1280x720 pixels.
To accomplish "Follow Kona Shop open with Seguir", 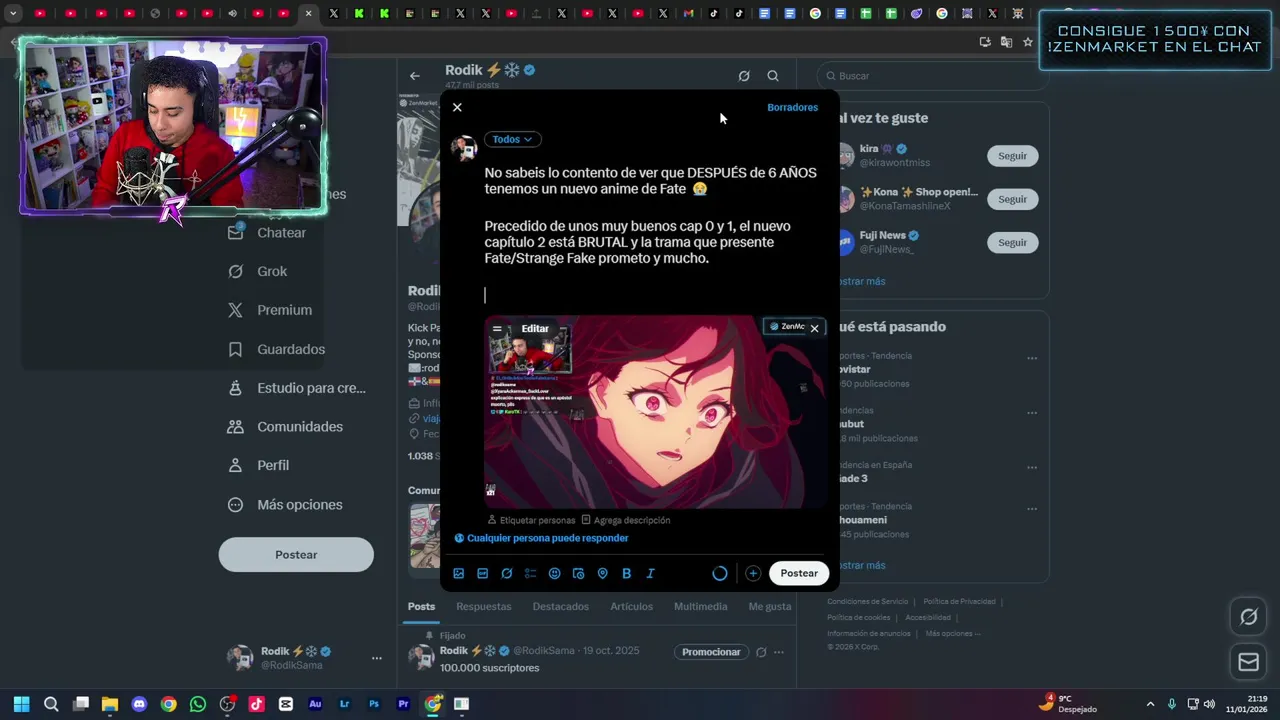I will click(1012, 199).
